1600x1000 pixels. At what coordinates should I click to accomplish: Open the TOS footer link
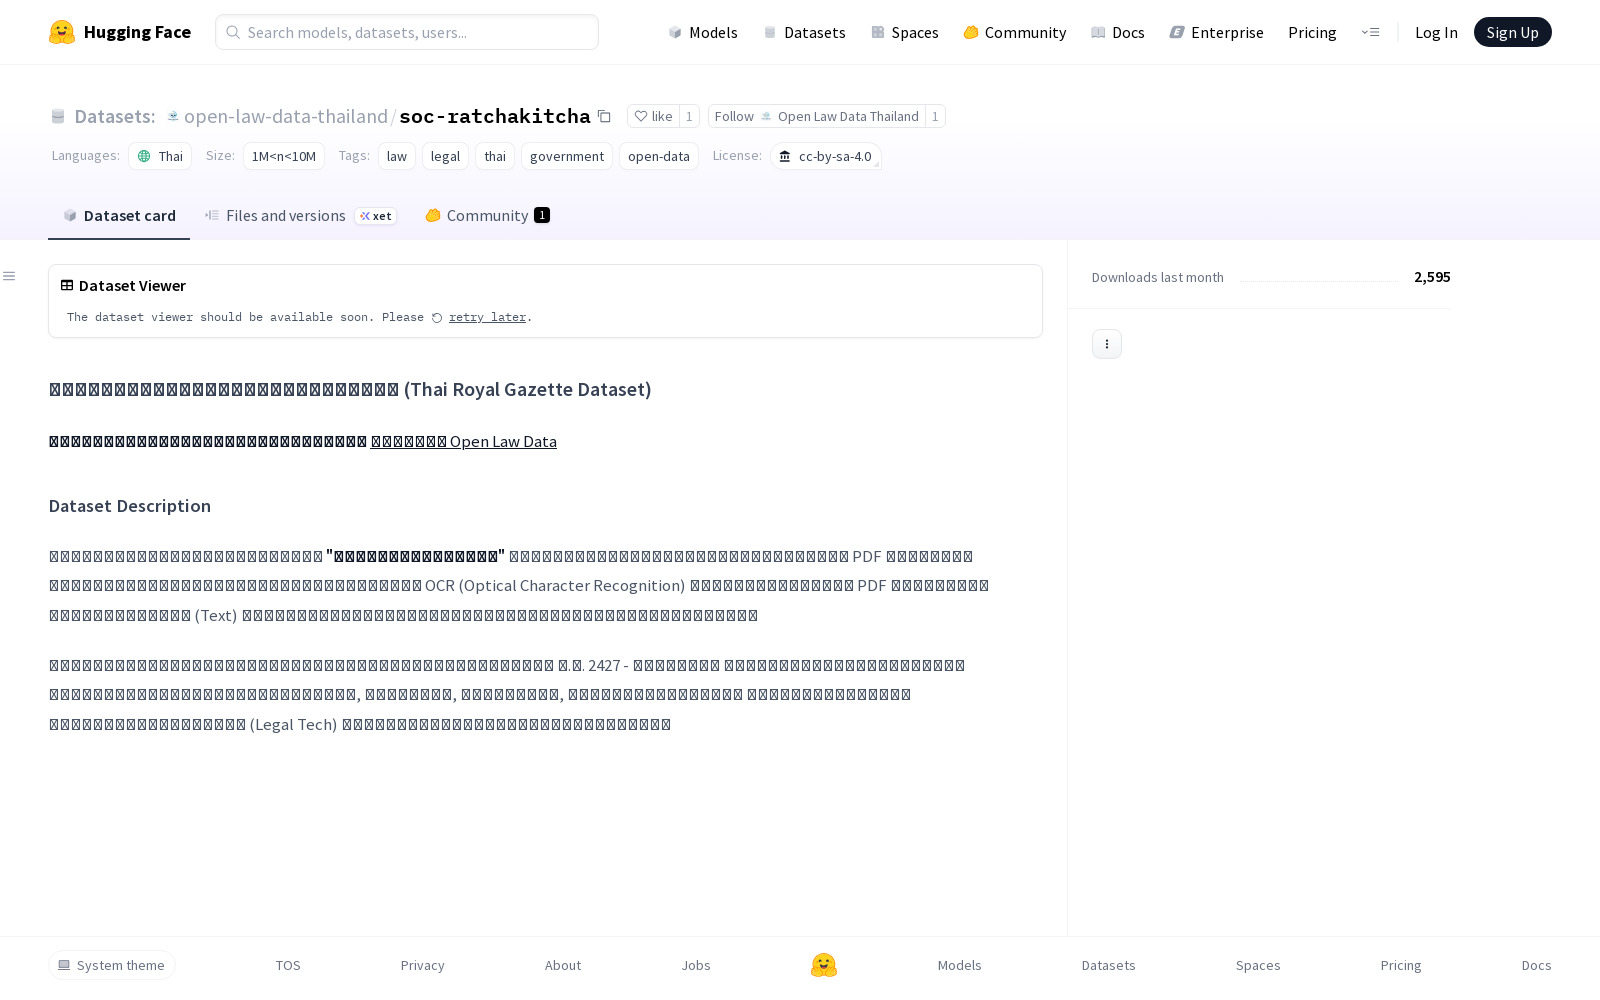click(288, 965)
